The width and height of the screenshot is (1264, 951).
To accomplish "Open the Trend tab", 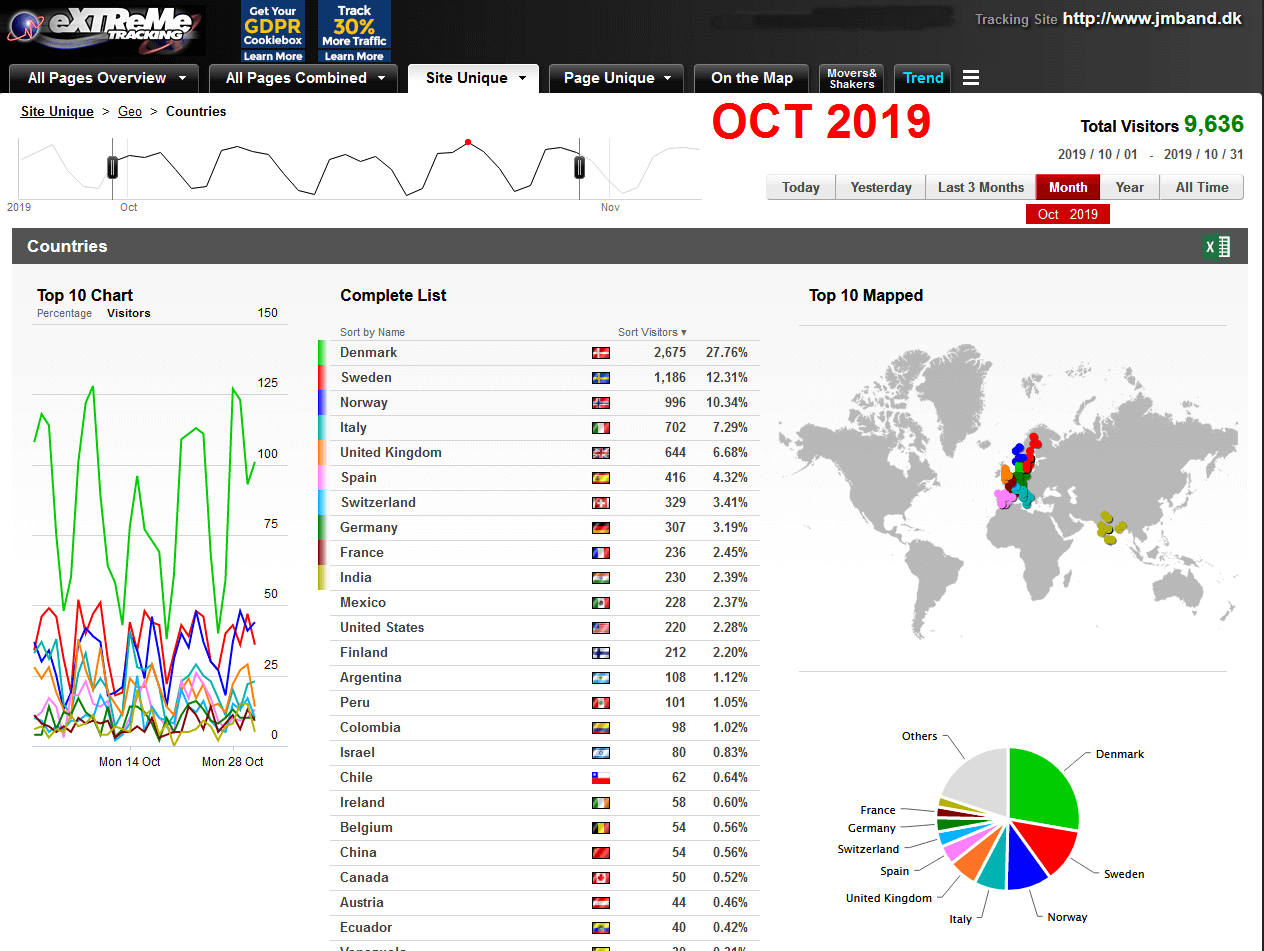I will click(923, 78).
